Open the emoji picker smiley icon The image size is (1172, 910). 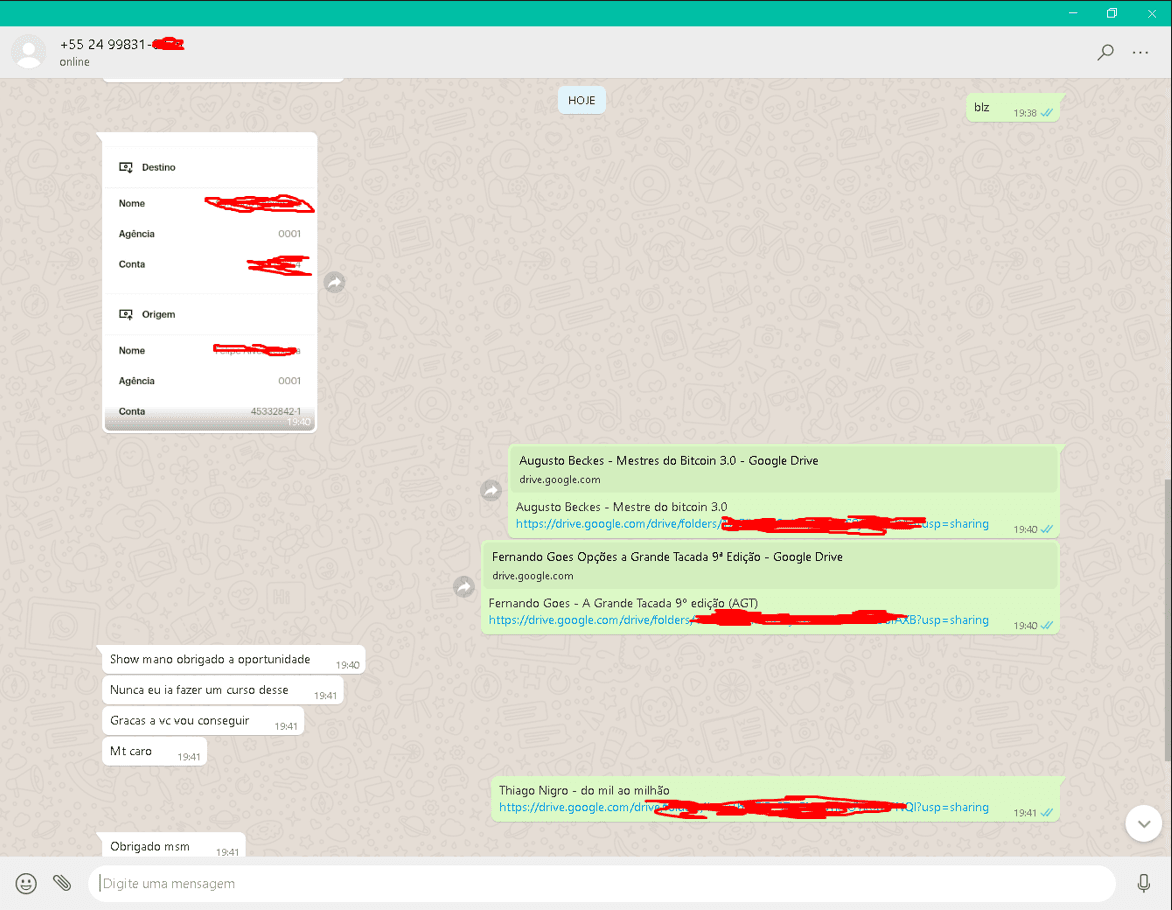pos(26,883)
